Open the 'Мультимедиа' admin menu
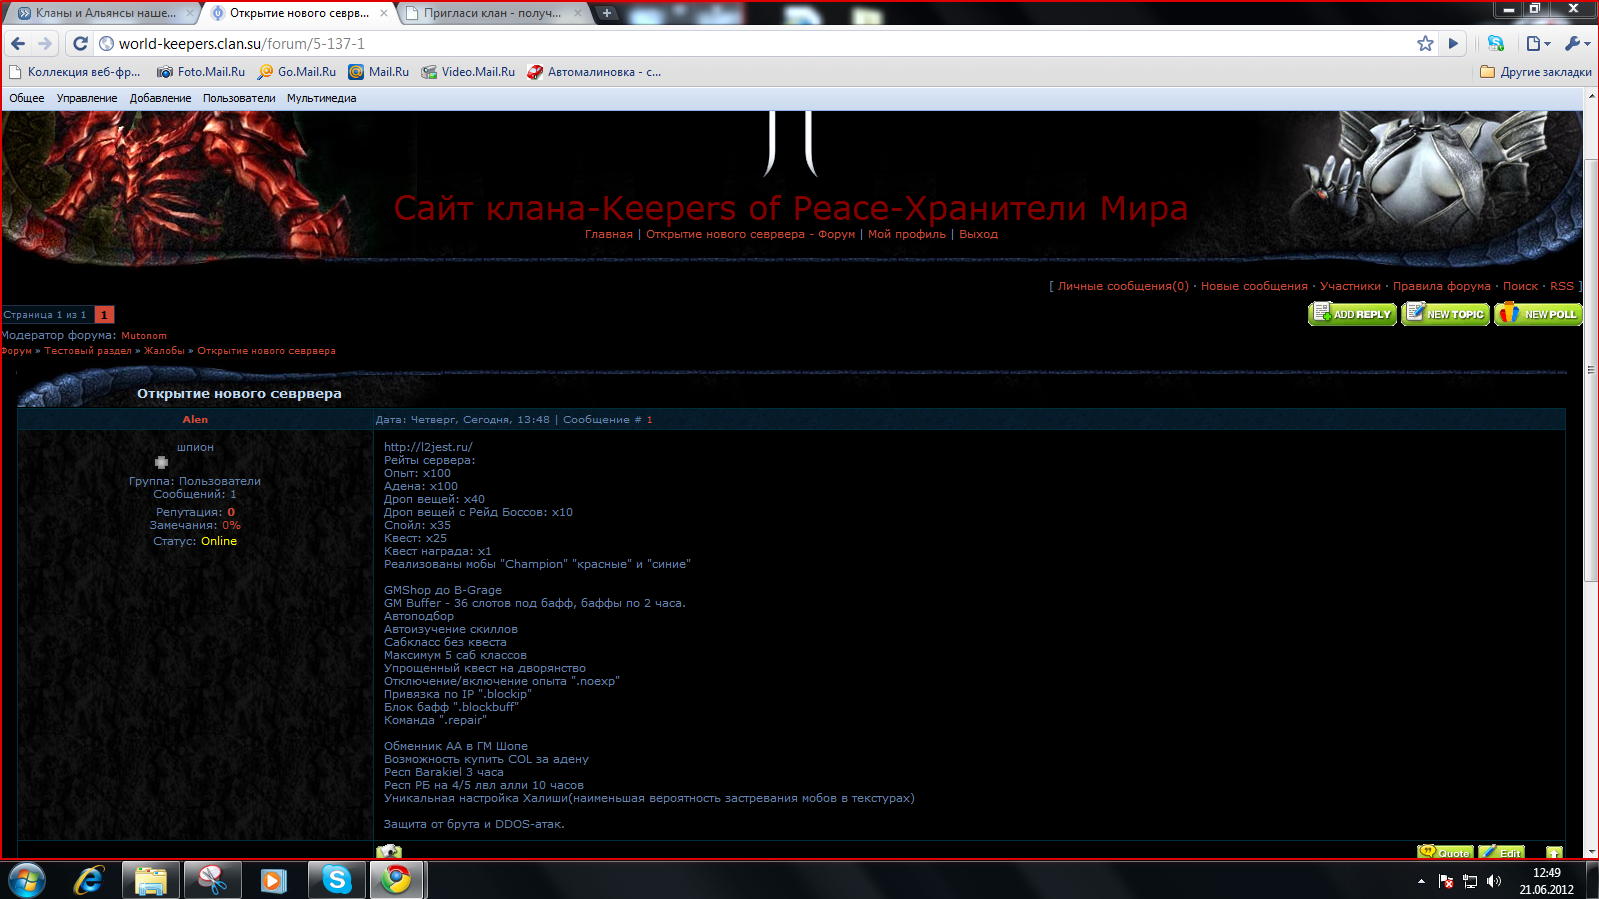This screenshot has height=899, width=1599. pos(321,98)
